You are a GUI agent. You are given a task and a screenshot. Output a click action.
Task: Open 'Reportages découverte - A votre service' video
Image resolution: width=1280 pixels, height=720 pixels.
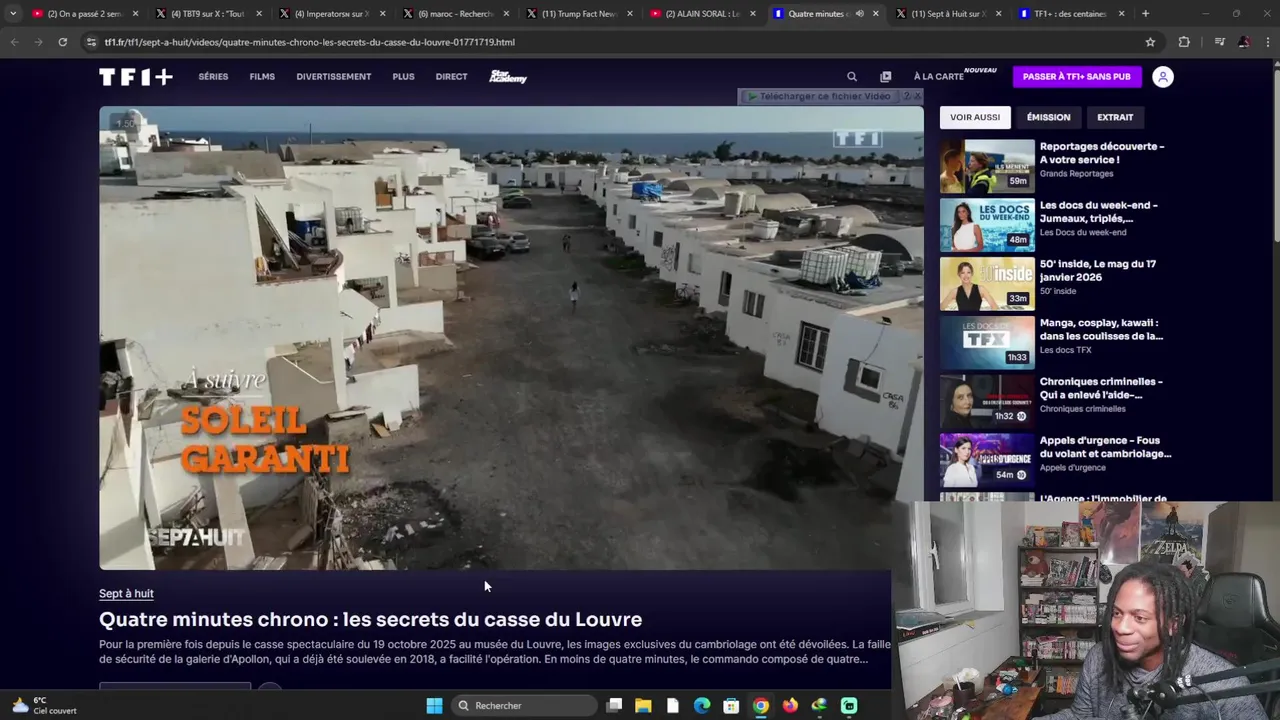pos(1102,153)
